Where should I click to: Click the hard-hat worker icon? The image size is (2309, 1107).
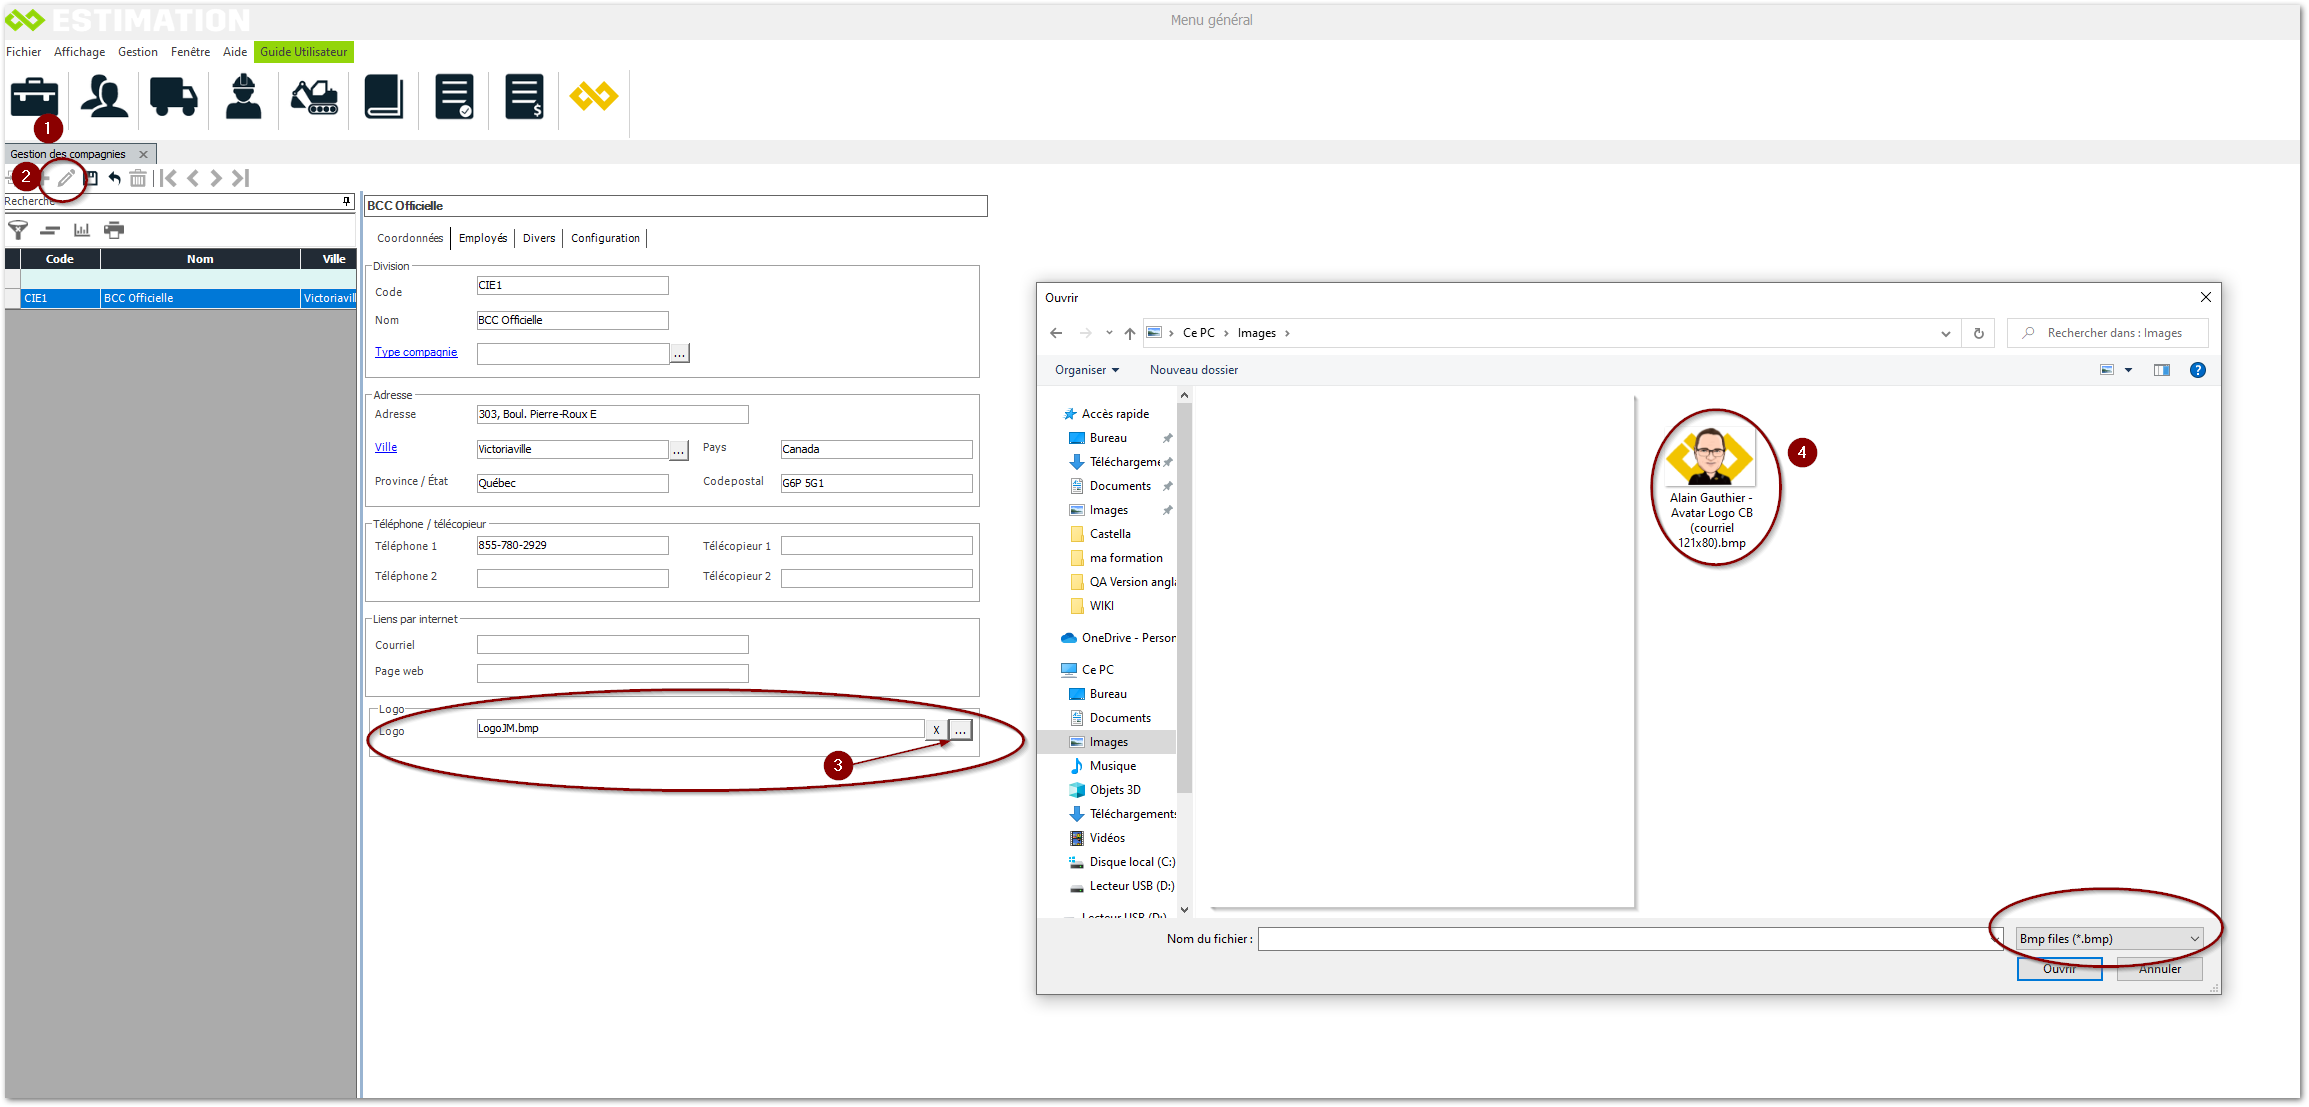pyautogui.click(x=243, y=98)
